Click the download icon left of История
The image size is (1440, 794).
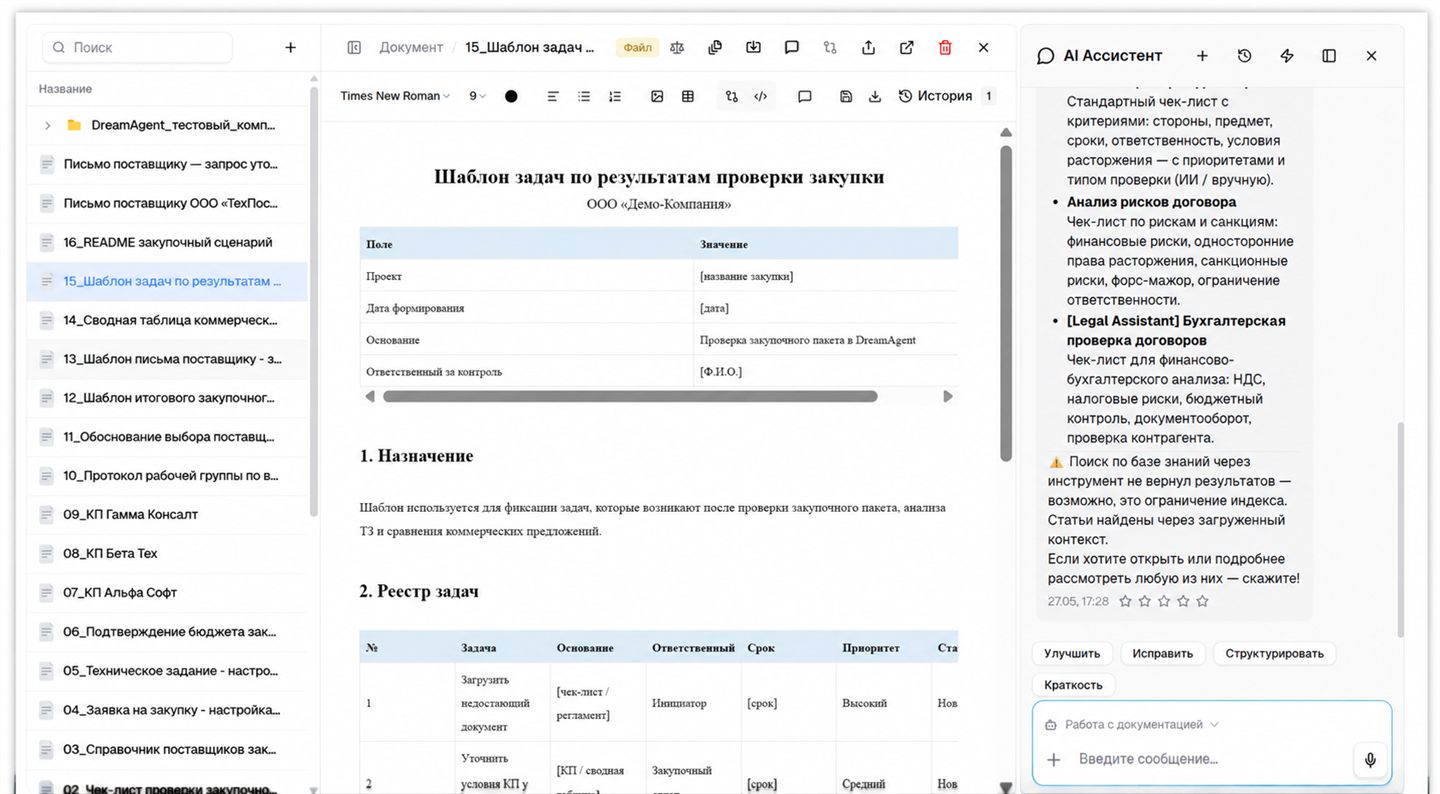(x=875, y=96)
